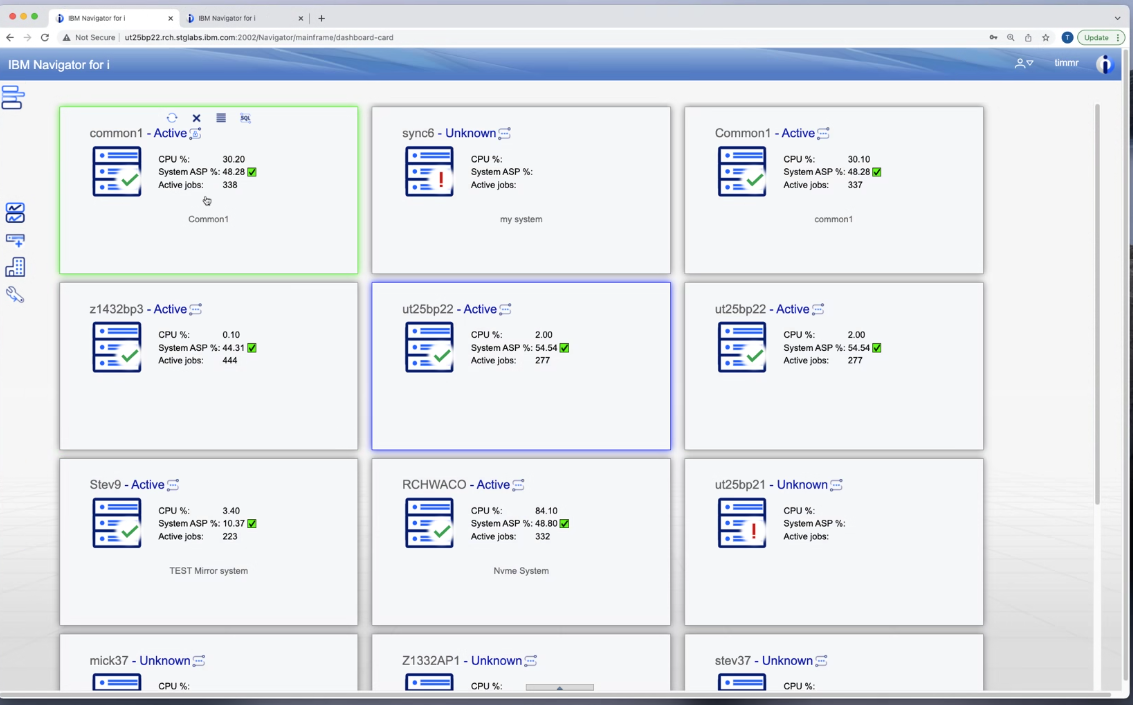Open Chrome's three-dot menu beside Update
1133x705 pixels.
pos(1118,38)
